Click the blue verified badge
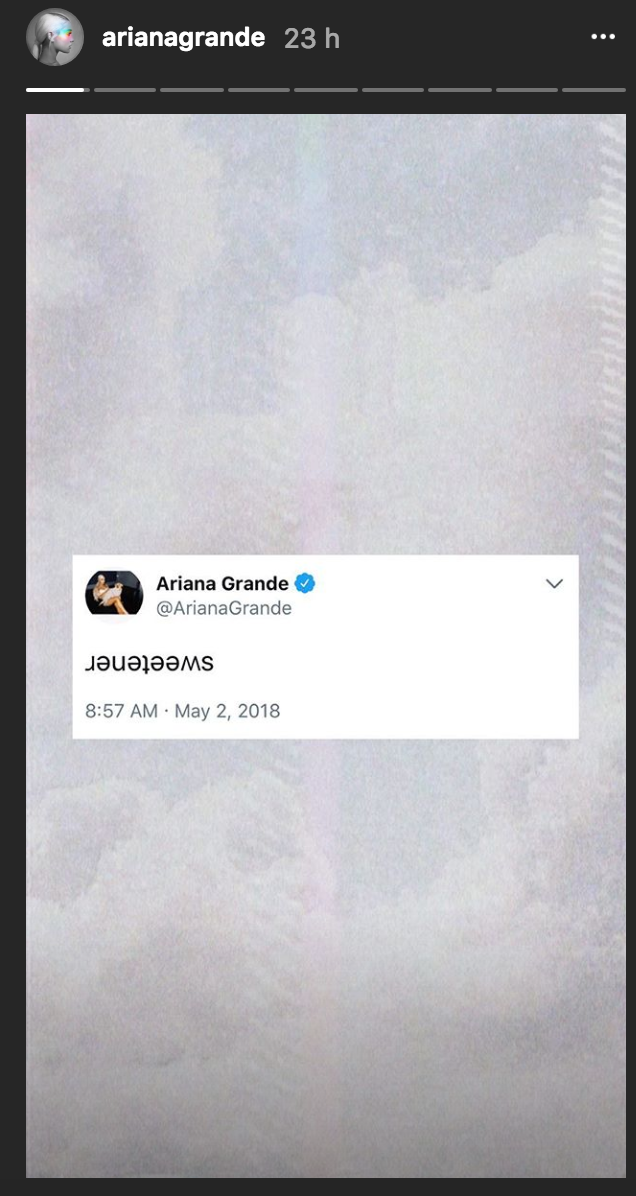This screenshot has width=636, height=1196. 306,584
